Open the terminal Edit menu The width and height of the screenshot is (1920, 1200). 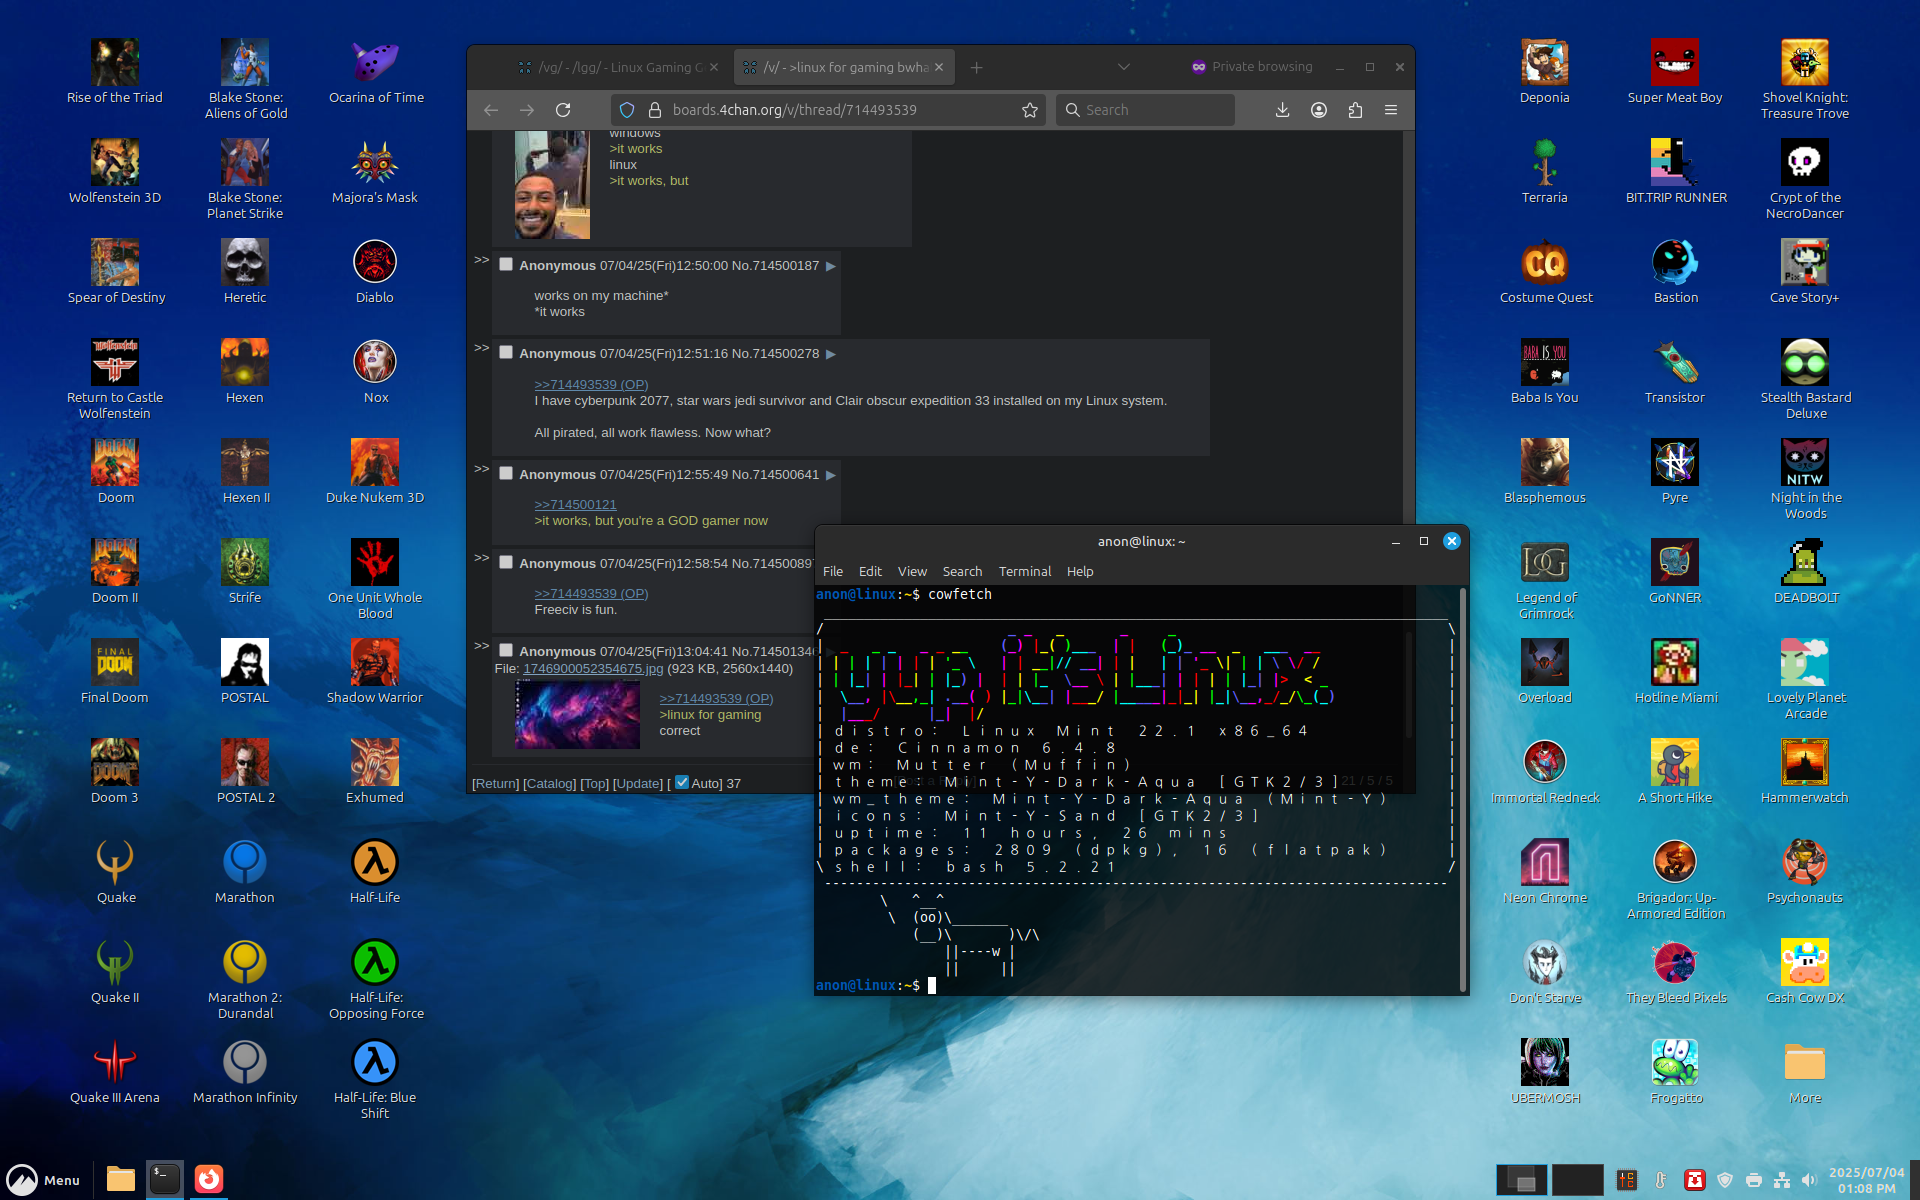[x=870, y=571]
